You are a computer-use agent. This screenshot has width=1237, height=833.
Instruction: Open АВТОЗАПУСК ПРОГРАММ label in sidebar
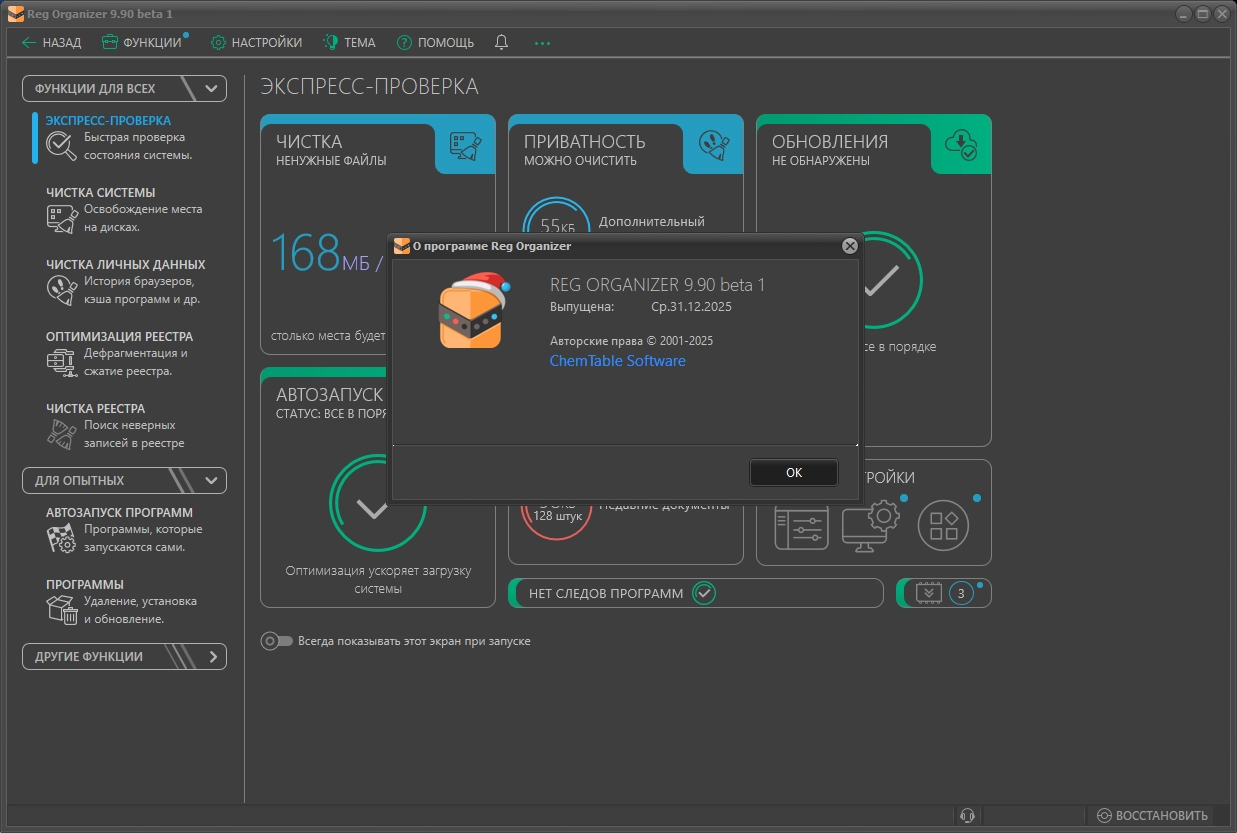click(120, 513)
